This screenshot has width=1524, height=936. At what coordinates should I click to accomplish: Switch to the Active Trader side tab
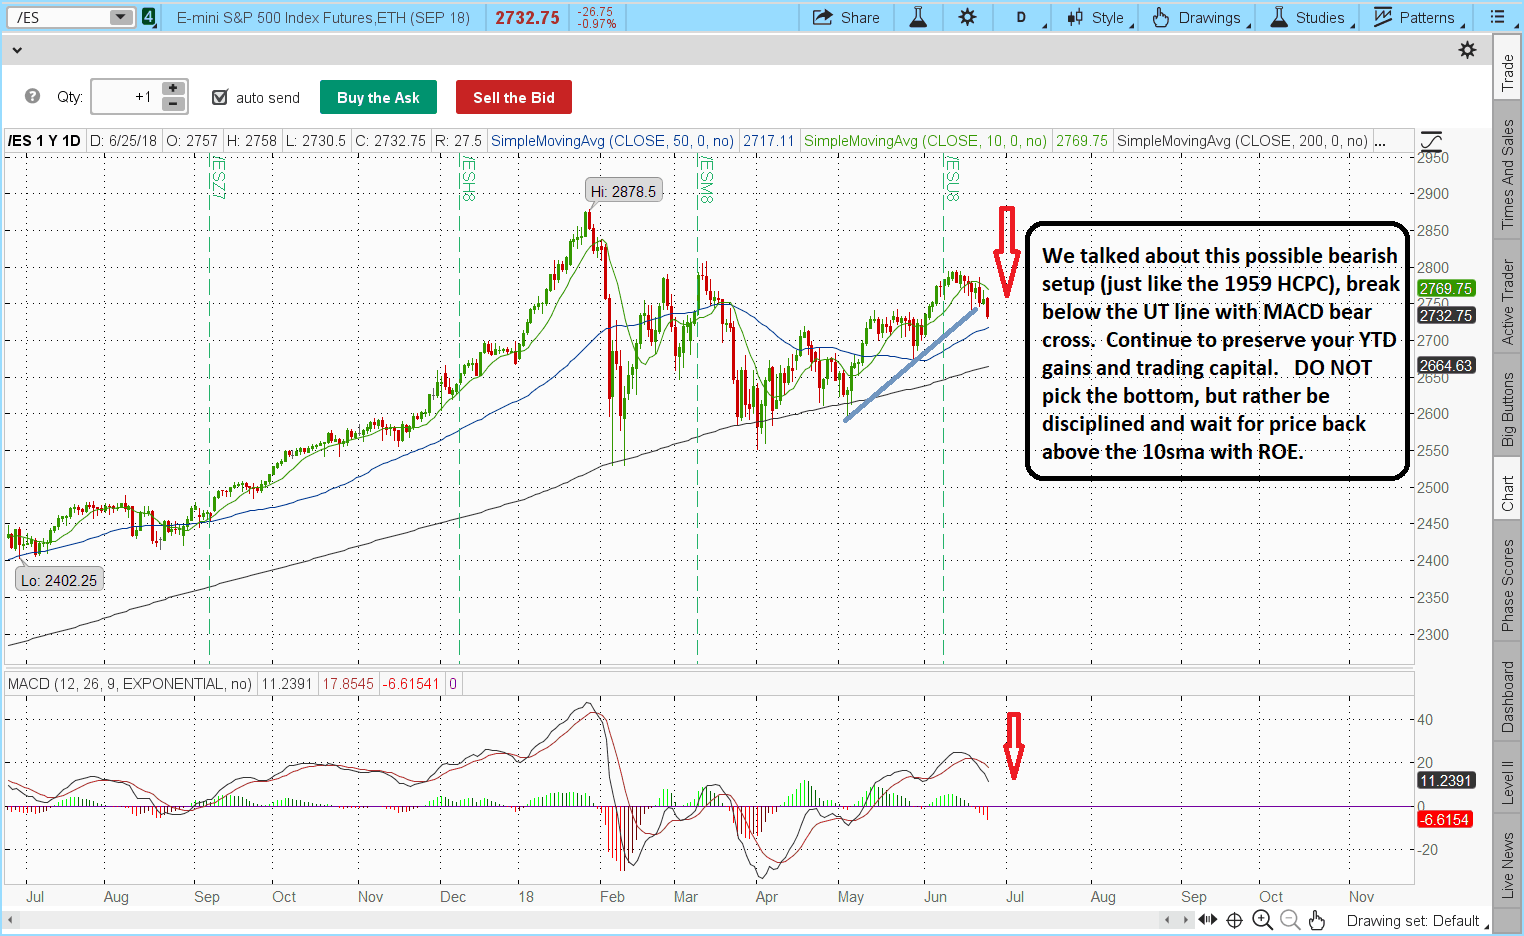pyautogui.click(x=1508, y=302)
